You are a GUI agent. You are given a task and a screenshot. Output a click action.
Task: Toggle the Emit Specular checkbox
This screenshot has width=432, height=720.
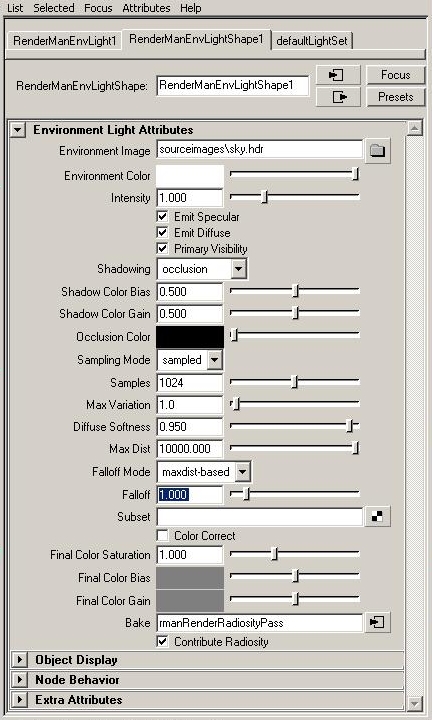coord(163,216)
